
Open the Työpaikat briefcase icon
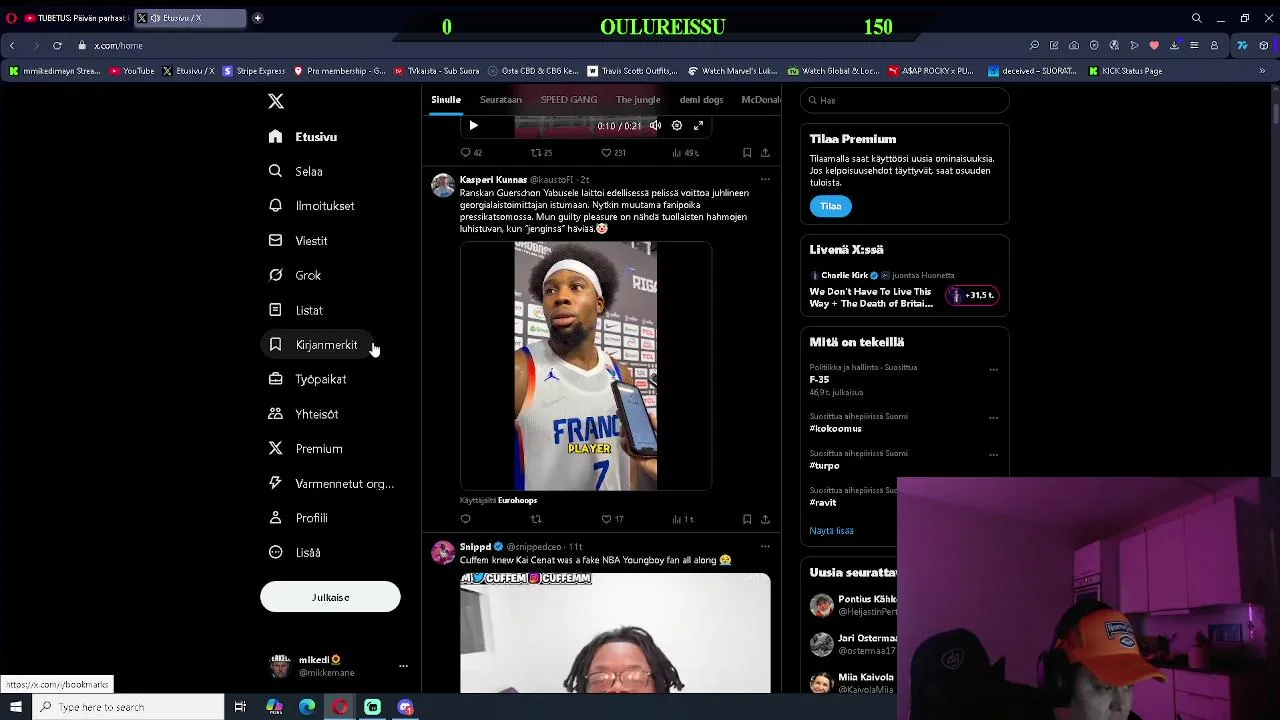pos(275,379)
